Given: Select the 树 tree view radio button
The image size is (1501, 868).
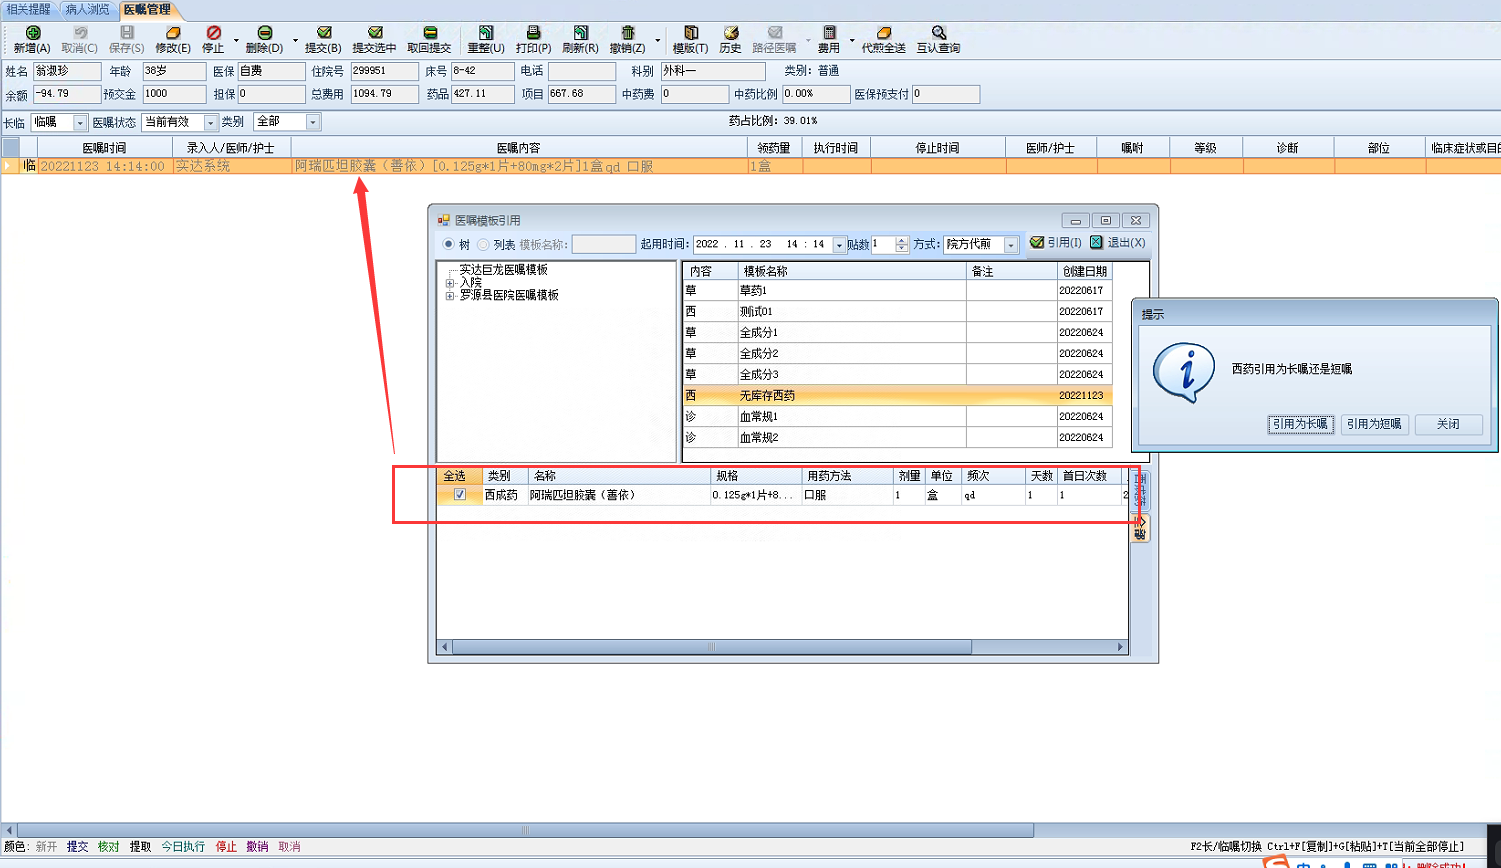Looking at the screenshot, I should tap(449, 244).
